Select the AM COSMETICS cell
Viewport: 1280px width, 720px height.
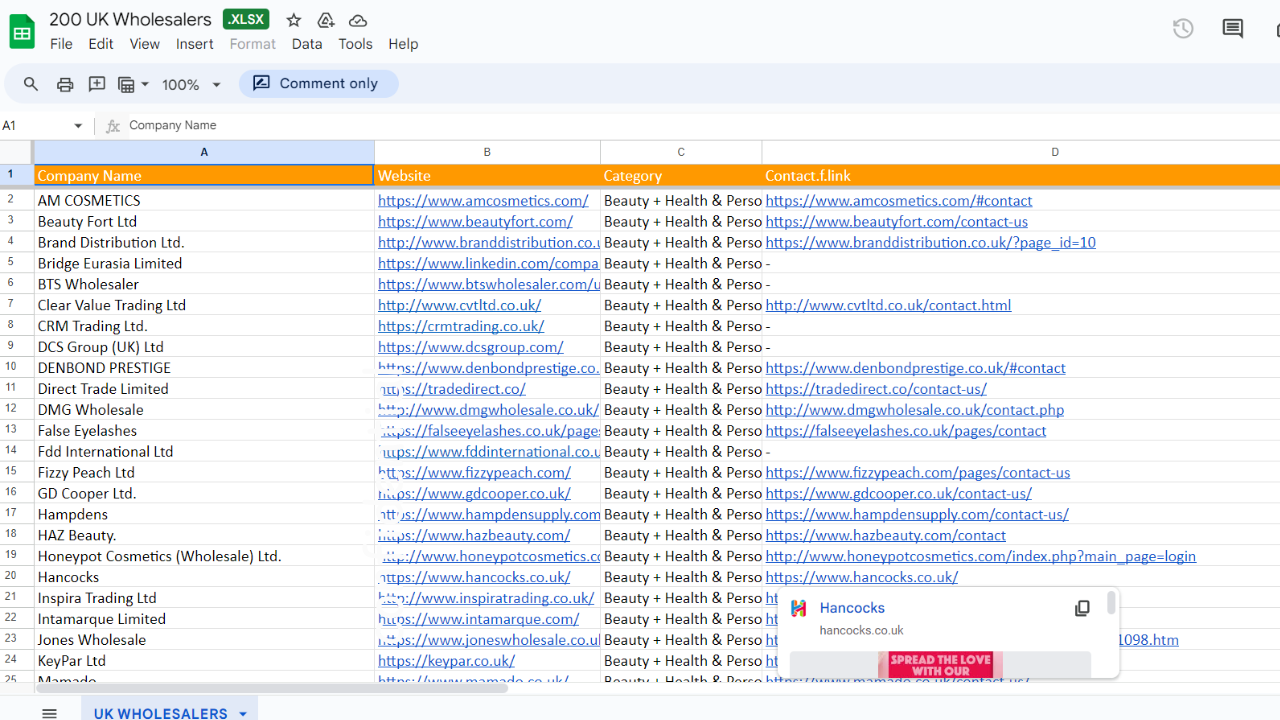pos(204,201)
